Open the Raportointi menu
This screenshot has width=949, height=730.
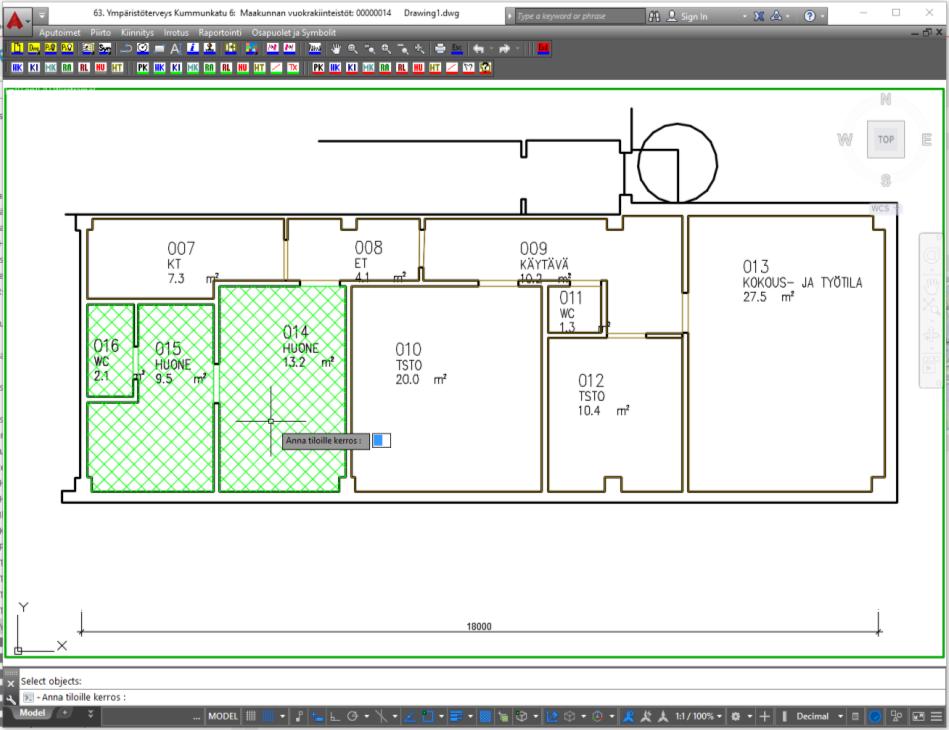coord(220,33)
